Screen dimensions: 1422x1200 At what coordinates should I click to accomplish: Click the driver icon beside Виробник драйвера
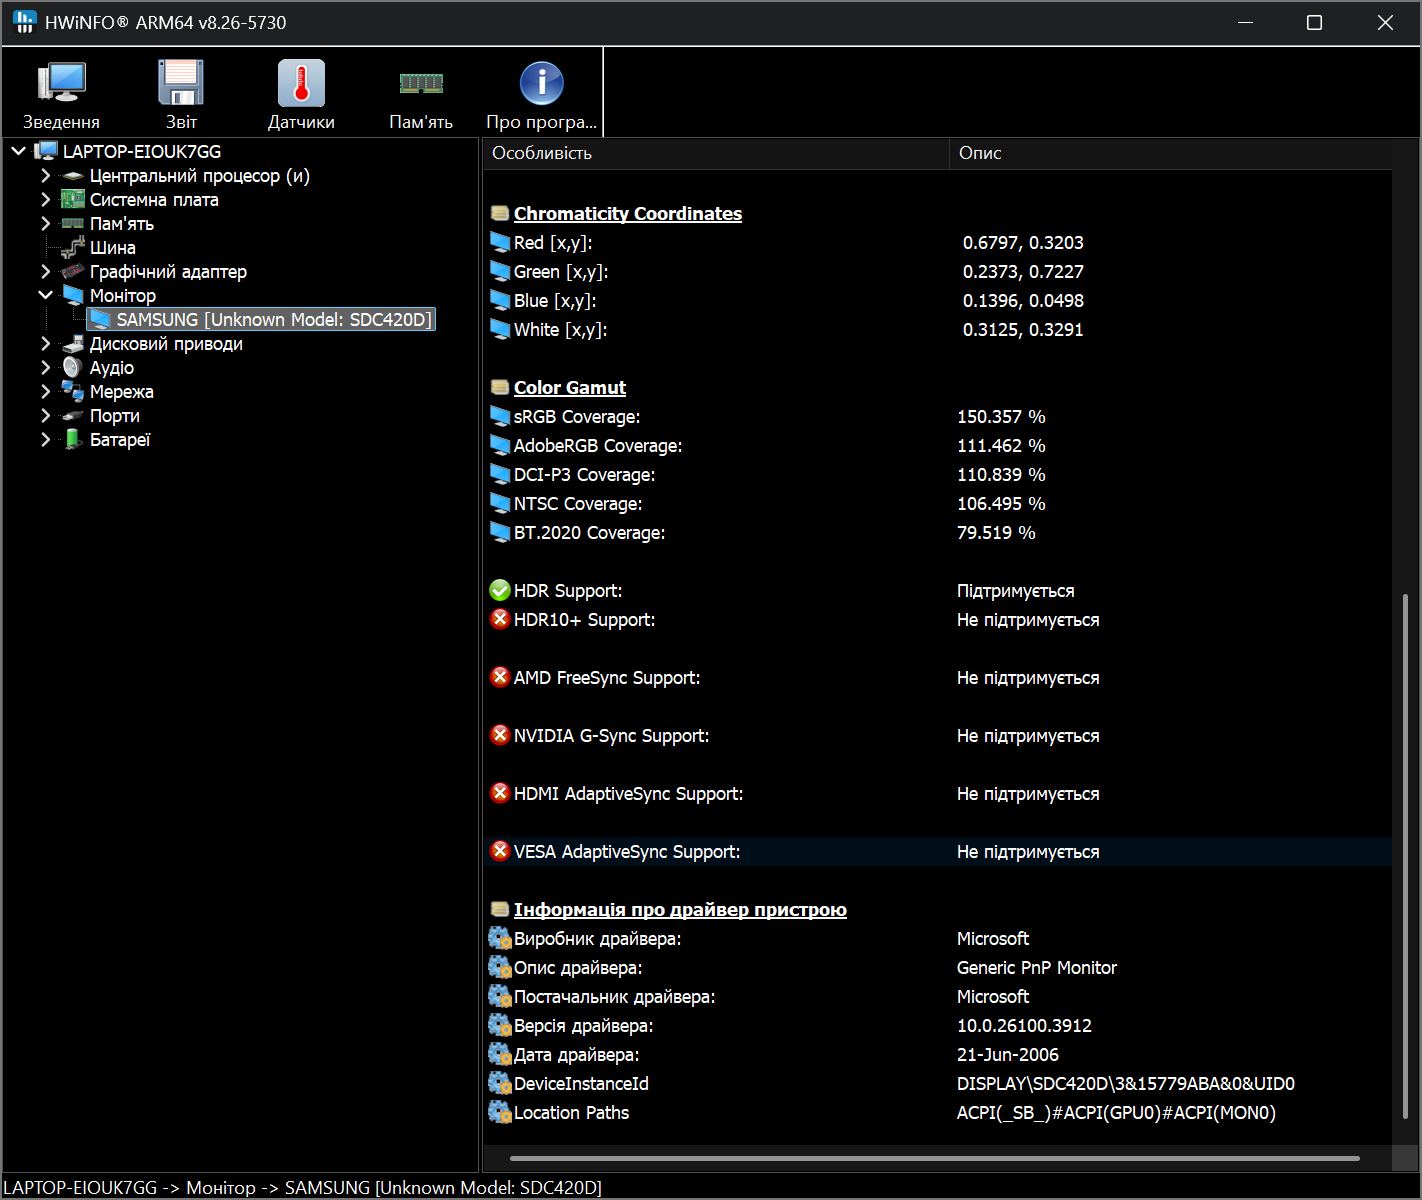pyautogui.click(x=500, y=938)
